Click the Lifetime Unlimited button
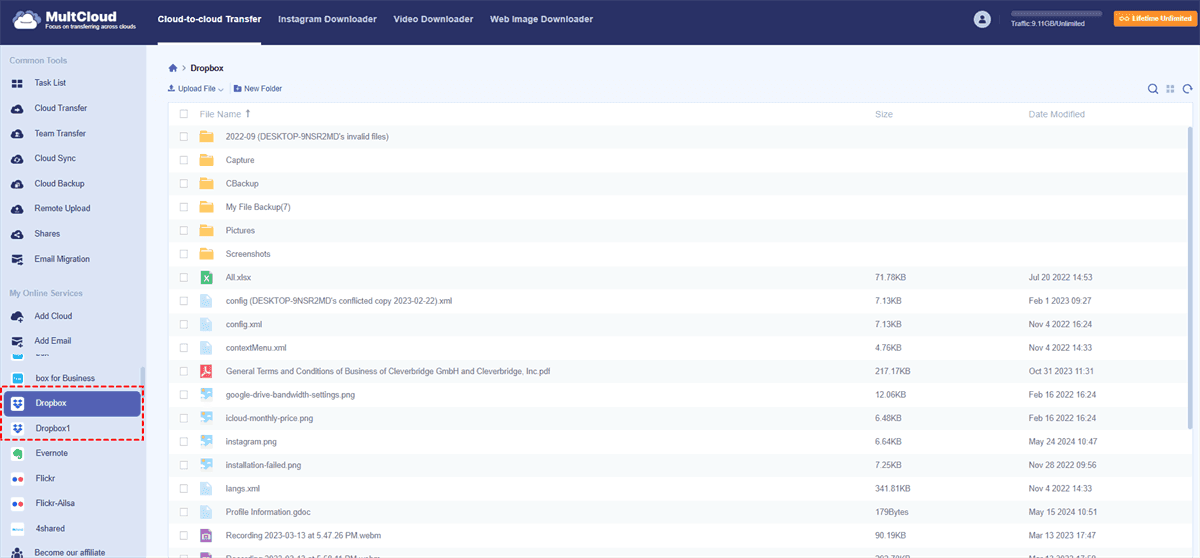 (x=1153, y=18)
